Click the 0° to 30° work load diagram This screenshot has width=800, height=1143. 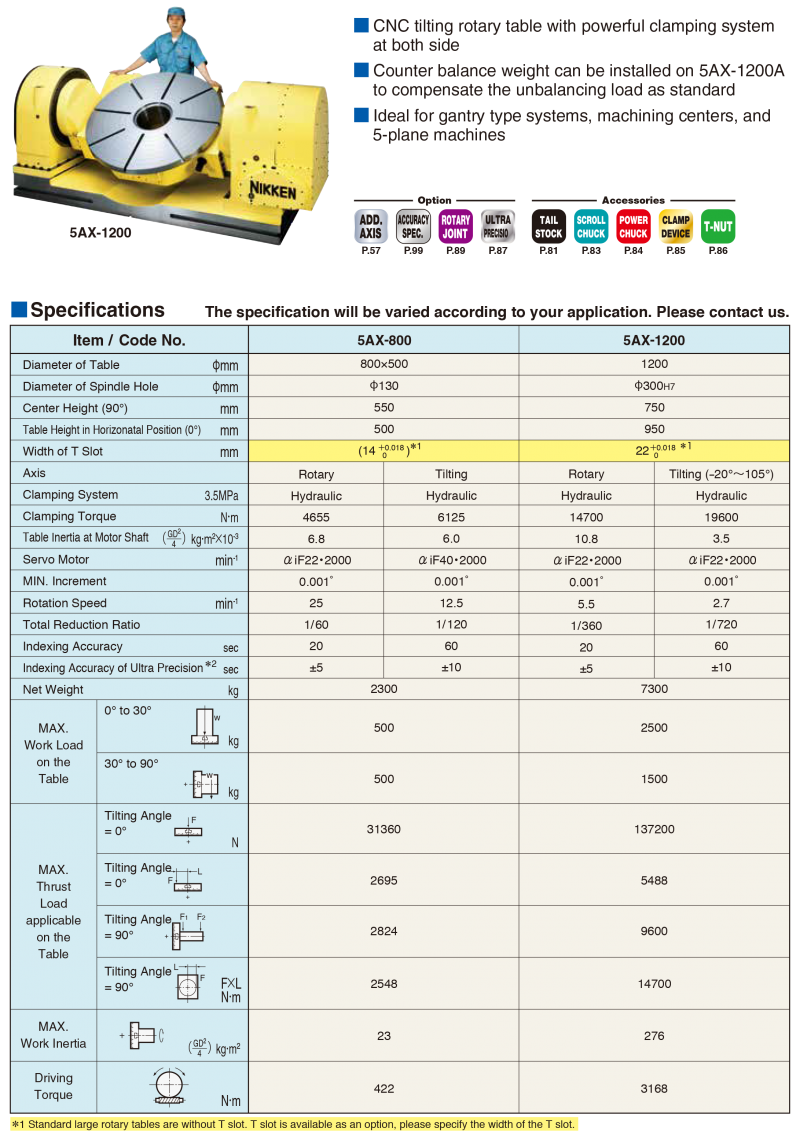point(205,726)
